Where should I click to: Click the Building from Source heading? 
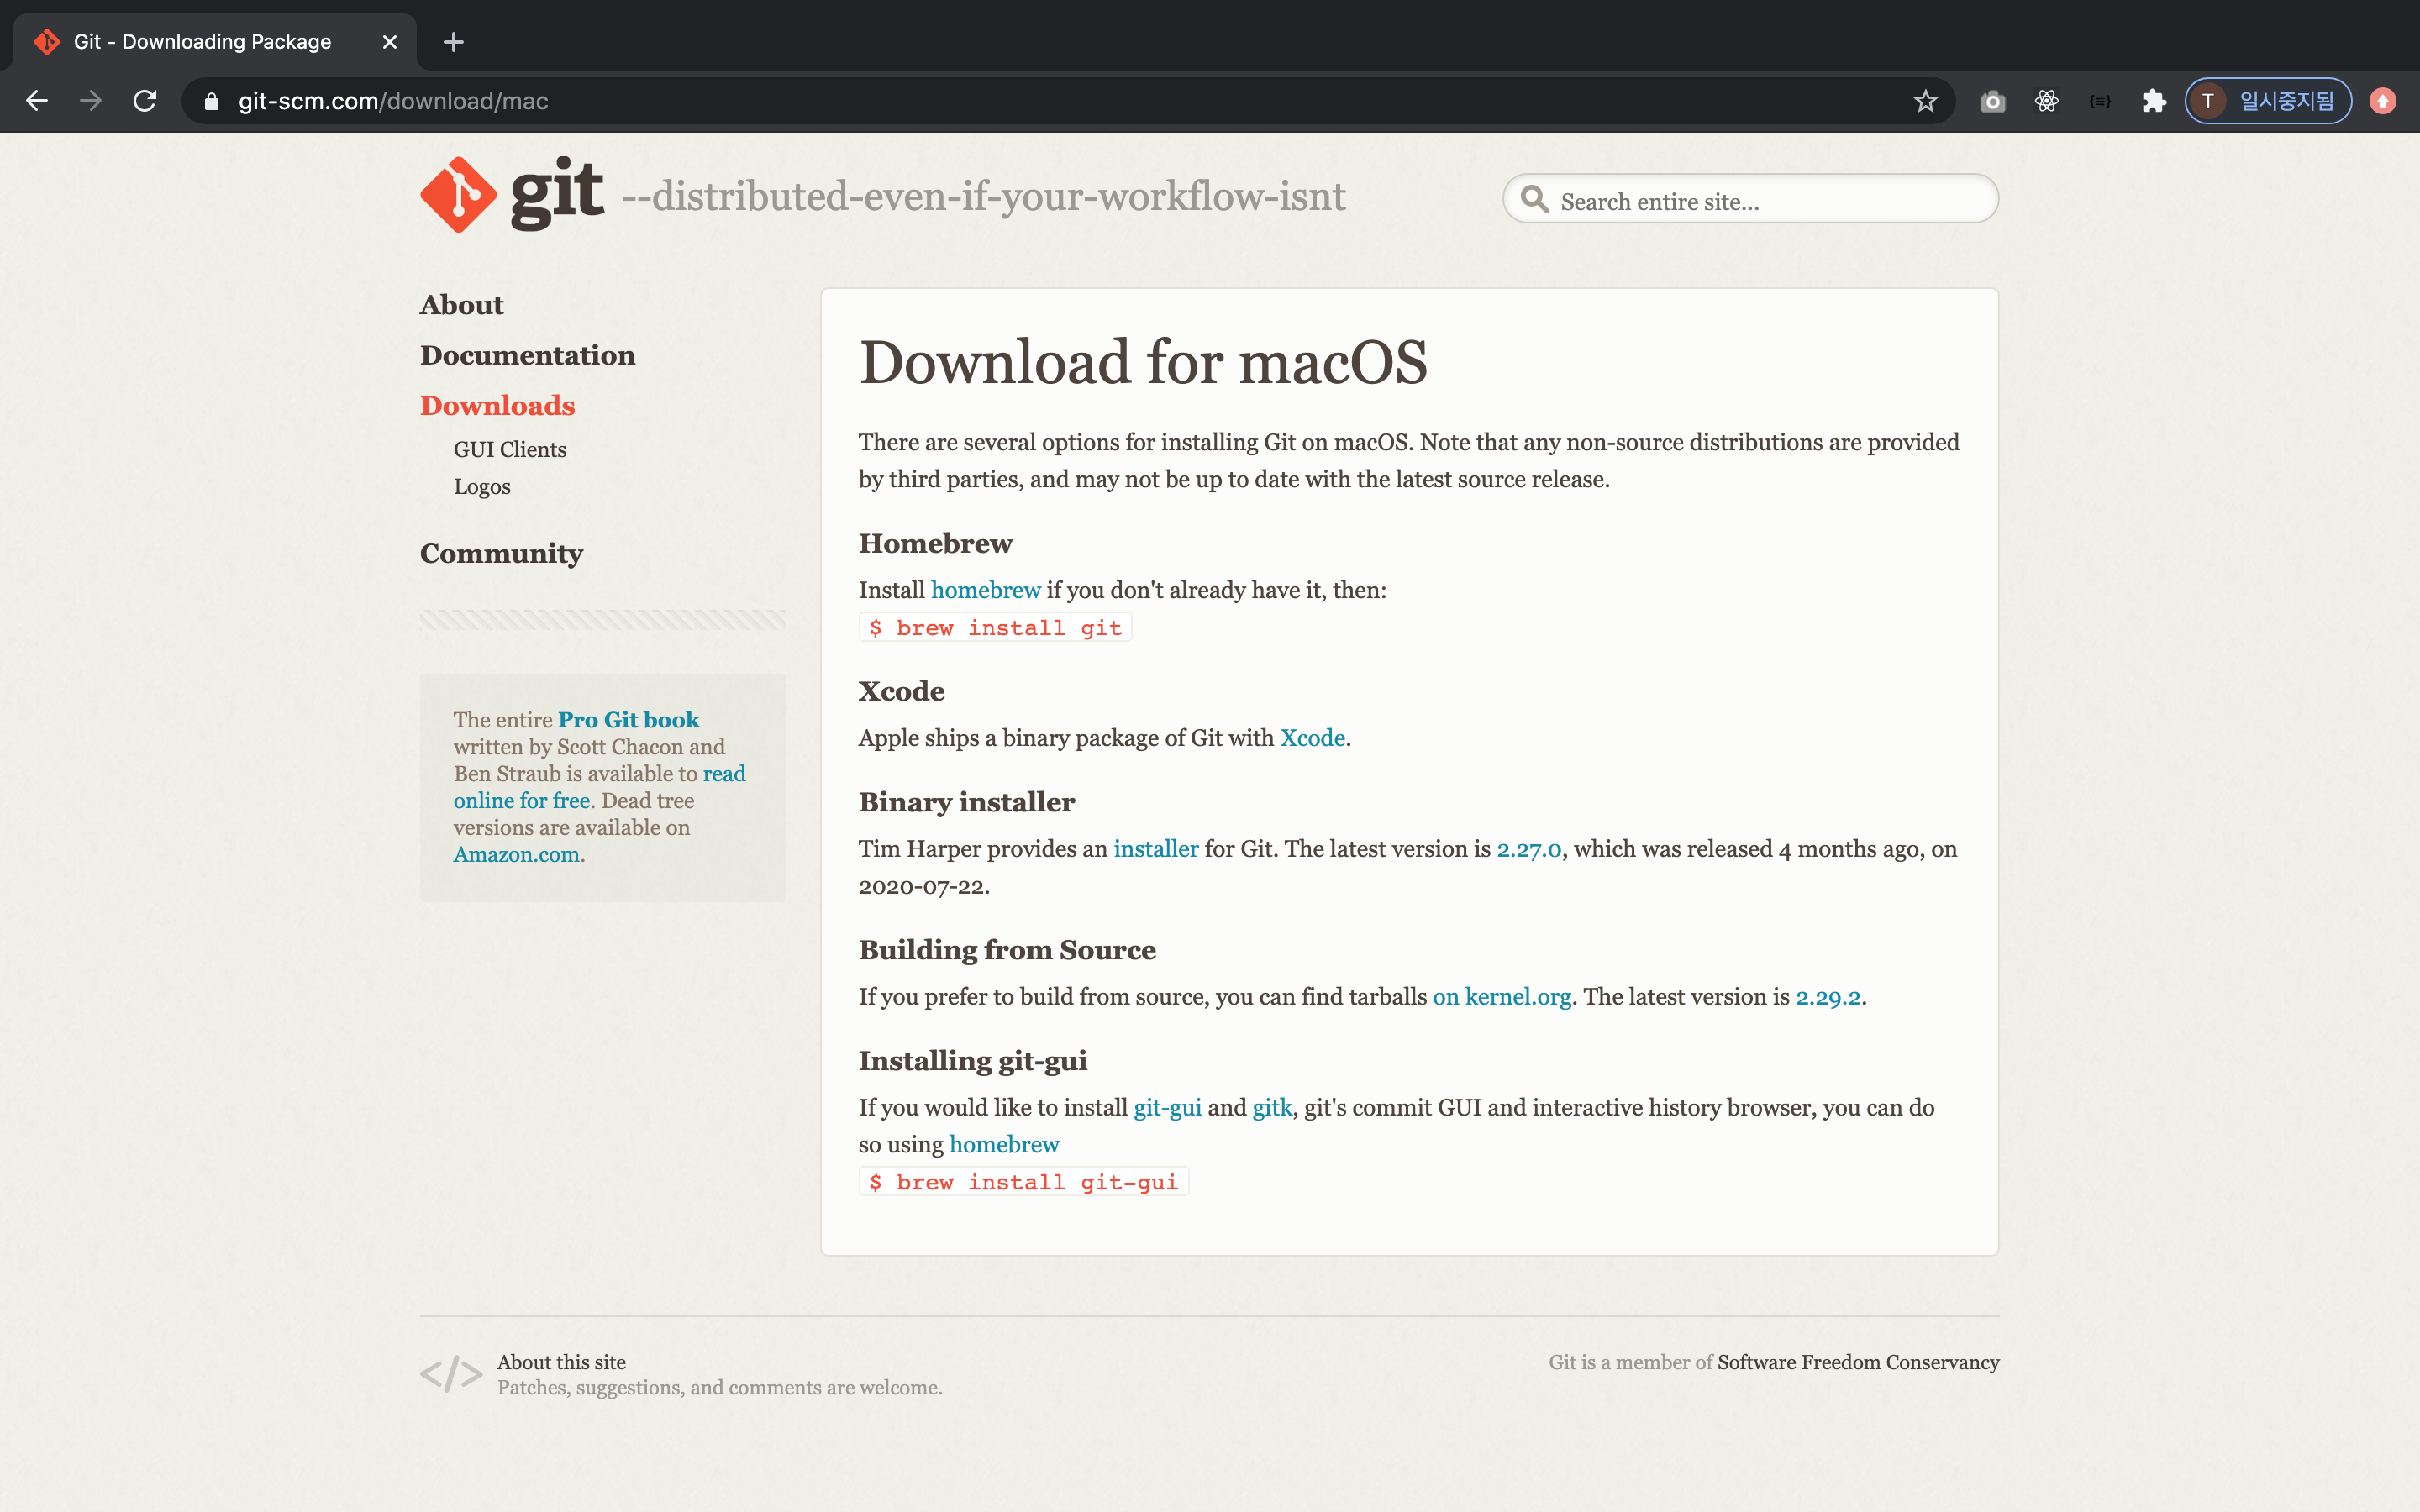point(1007,950)
